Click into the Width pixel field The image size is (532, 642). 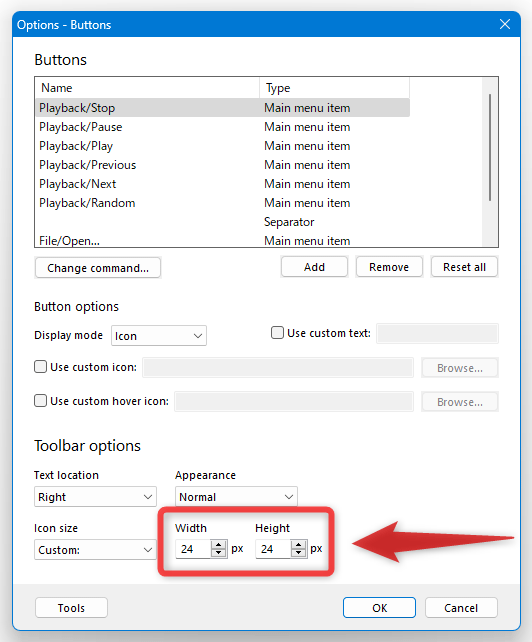[x=194, y=549]
